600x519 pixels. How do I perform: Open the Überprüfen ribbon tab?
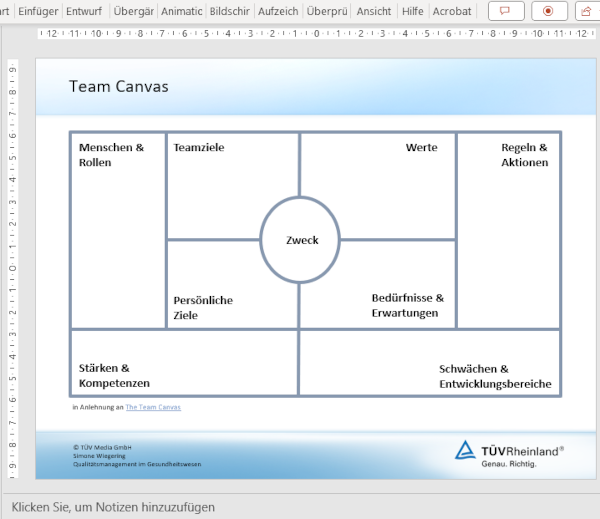(x=327, y=11)
